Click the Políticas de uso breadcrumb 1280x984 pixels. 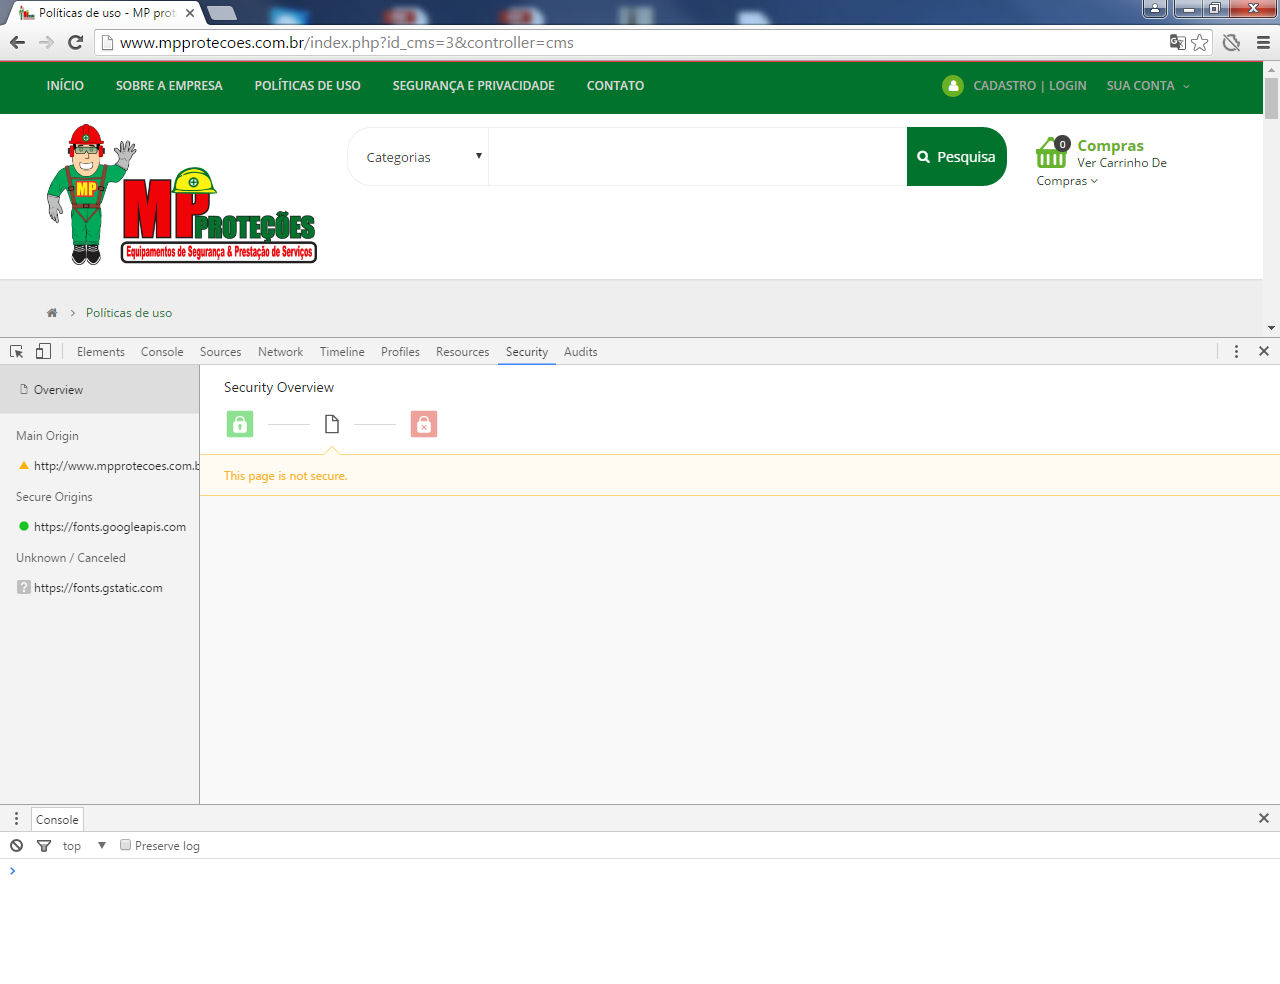(x=129, y=313)
